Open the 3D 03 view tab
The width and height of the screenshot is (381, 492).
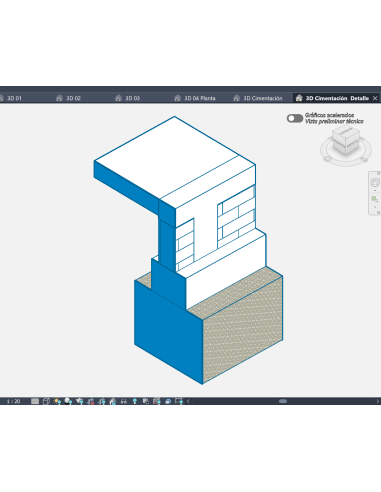[x=127, y=98]
